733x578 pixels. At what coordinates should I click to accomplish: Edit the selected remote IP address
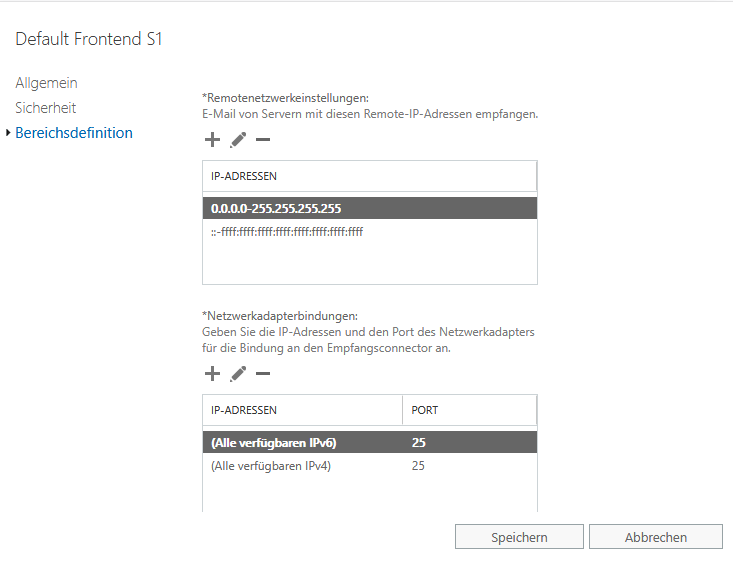pos(238,139)
